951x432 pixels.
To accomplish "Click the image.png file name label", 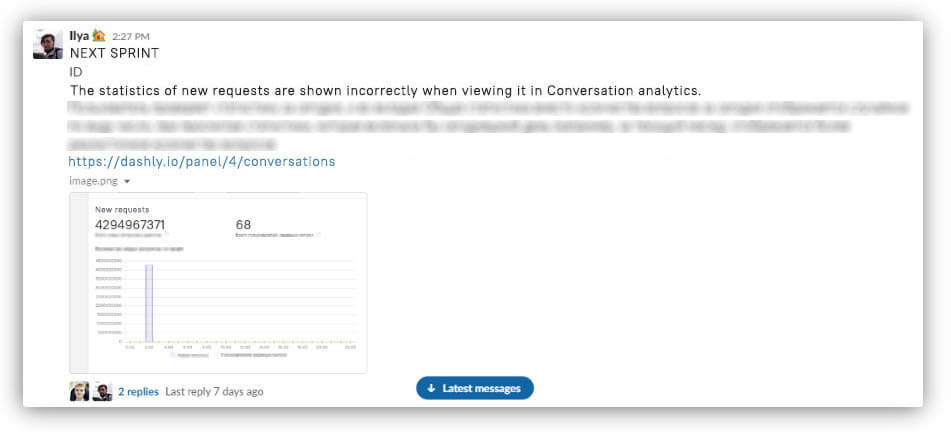I will coord(94,181).
